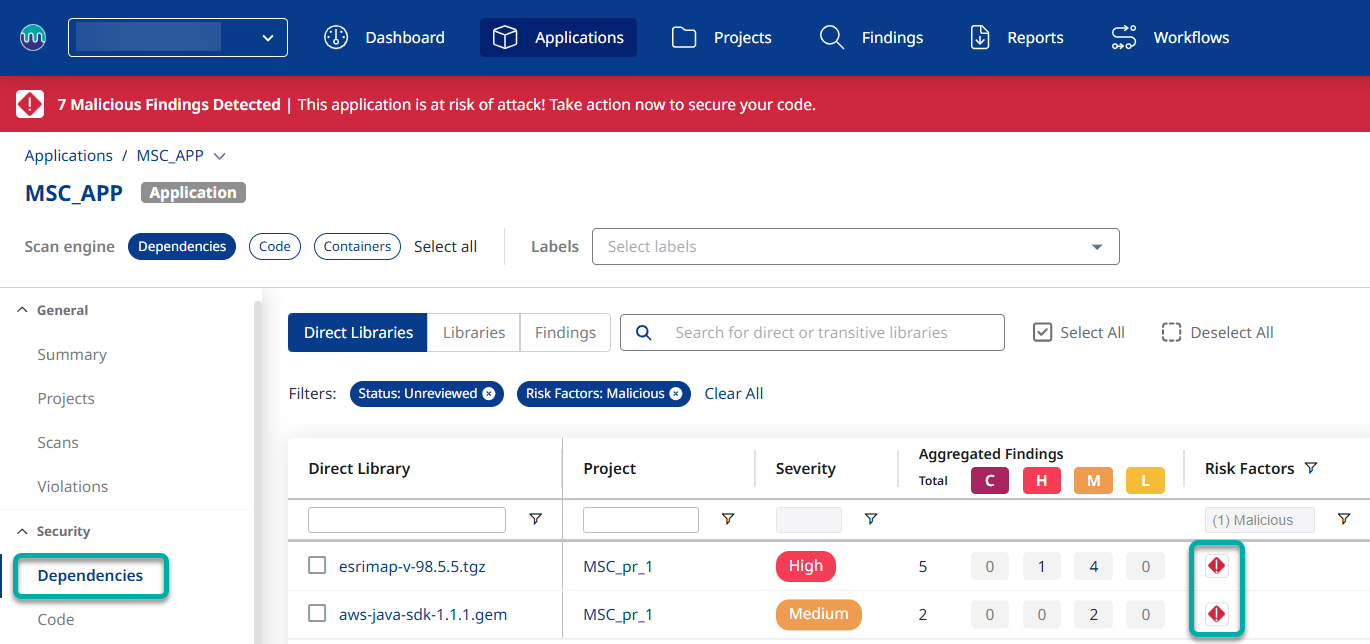
Task: Click the Critical severity color badge
Action: tap(989, 481)
